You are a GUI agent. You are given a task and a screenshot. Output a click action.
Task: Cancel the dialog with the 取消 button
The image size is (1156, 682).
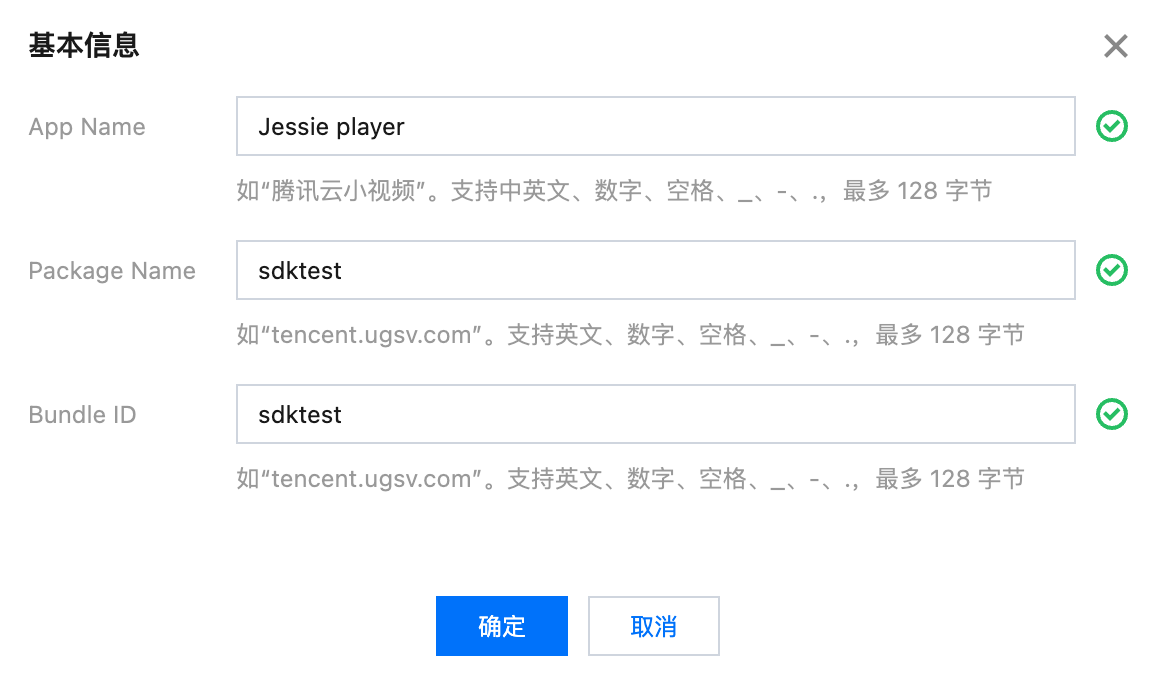click(x=653, y=626)
